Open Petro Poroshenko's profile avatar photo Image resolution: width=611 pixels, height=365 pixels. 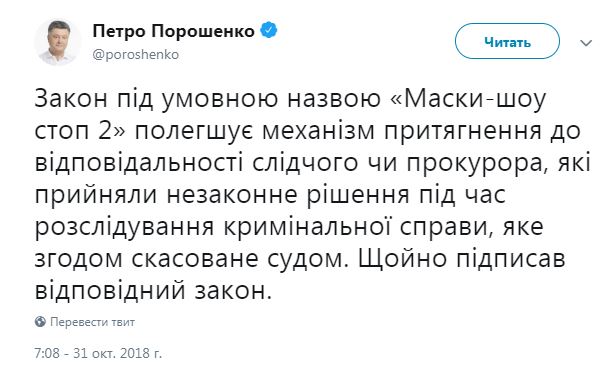click(58, 42)
